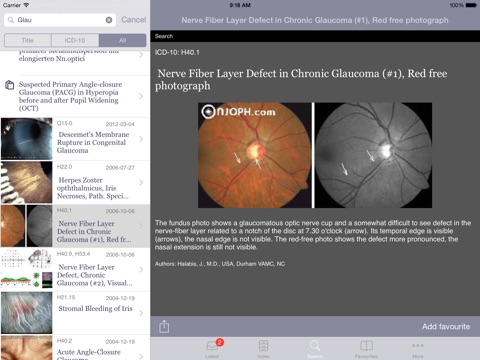Add this image to favourites

tap(446, 326)
